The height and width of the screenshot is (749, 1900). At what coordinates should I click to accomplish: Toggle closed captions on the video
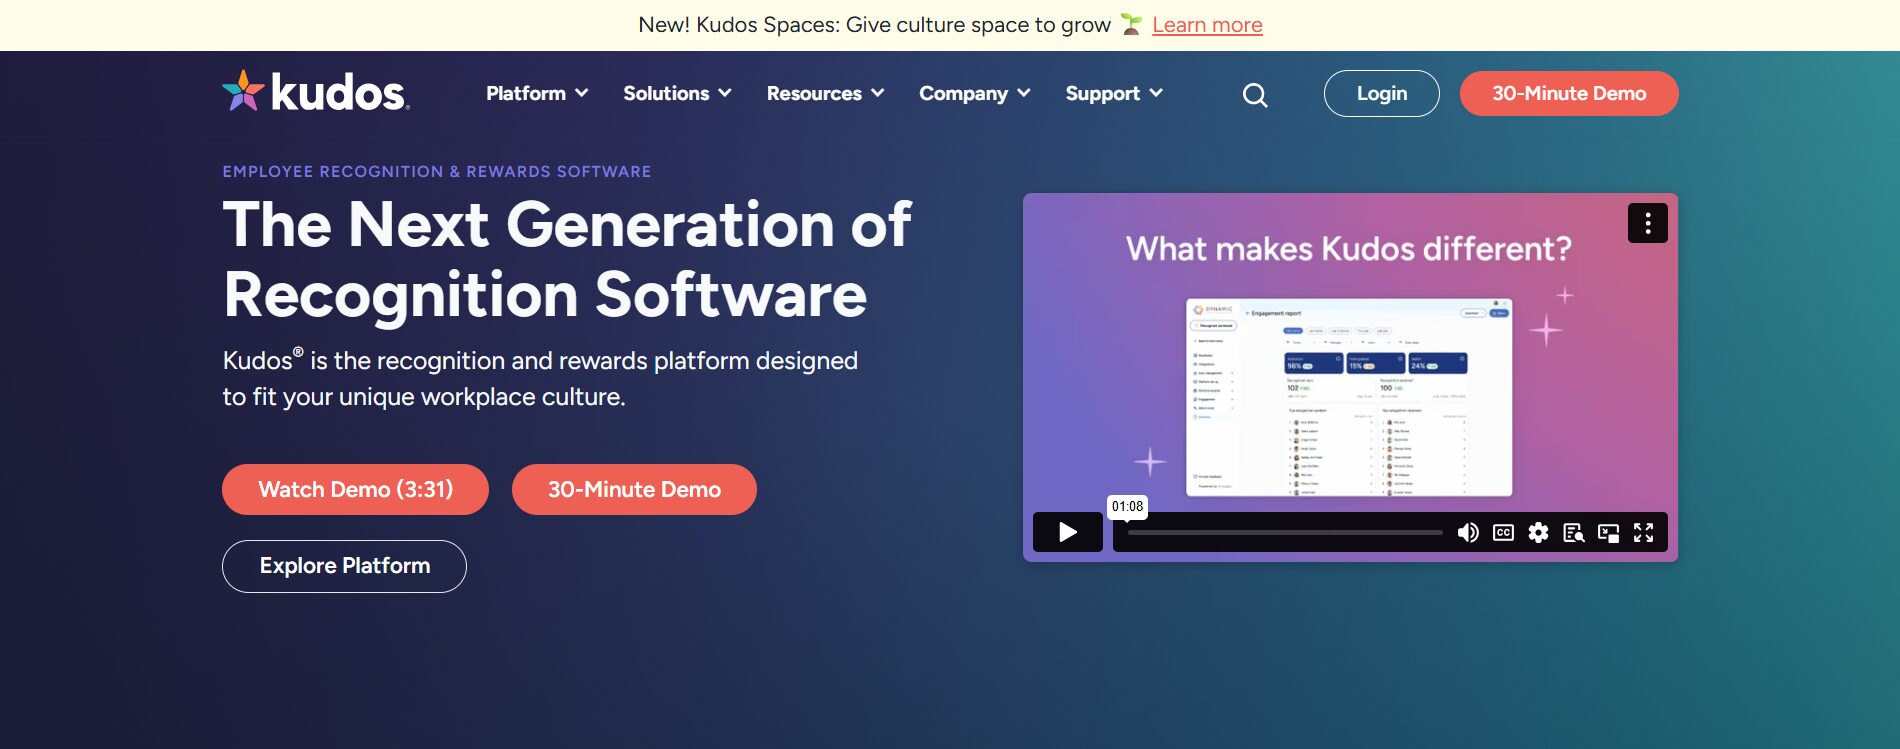(1503, 532)
